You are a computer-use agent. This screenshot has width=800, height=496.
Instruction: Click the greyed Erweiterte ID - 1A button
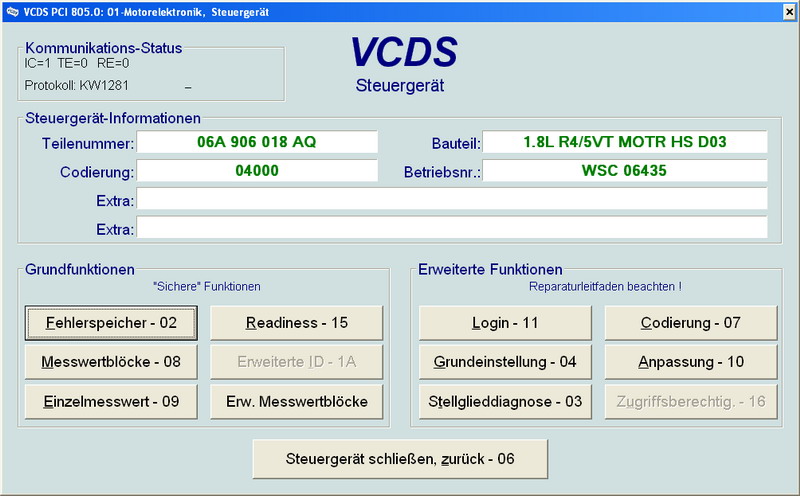297,362
